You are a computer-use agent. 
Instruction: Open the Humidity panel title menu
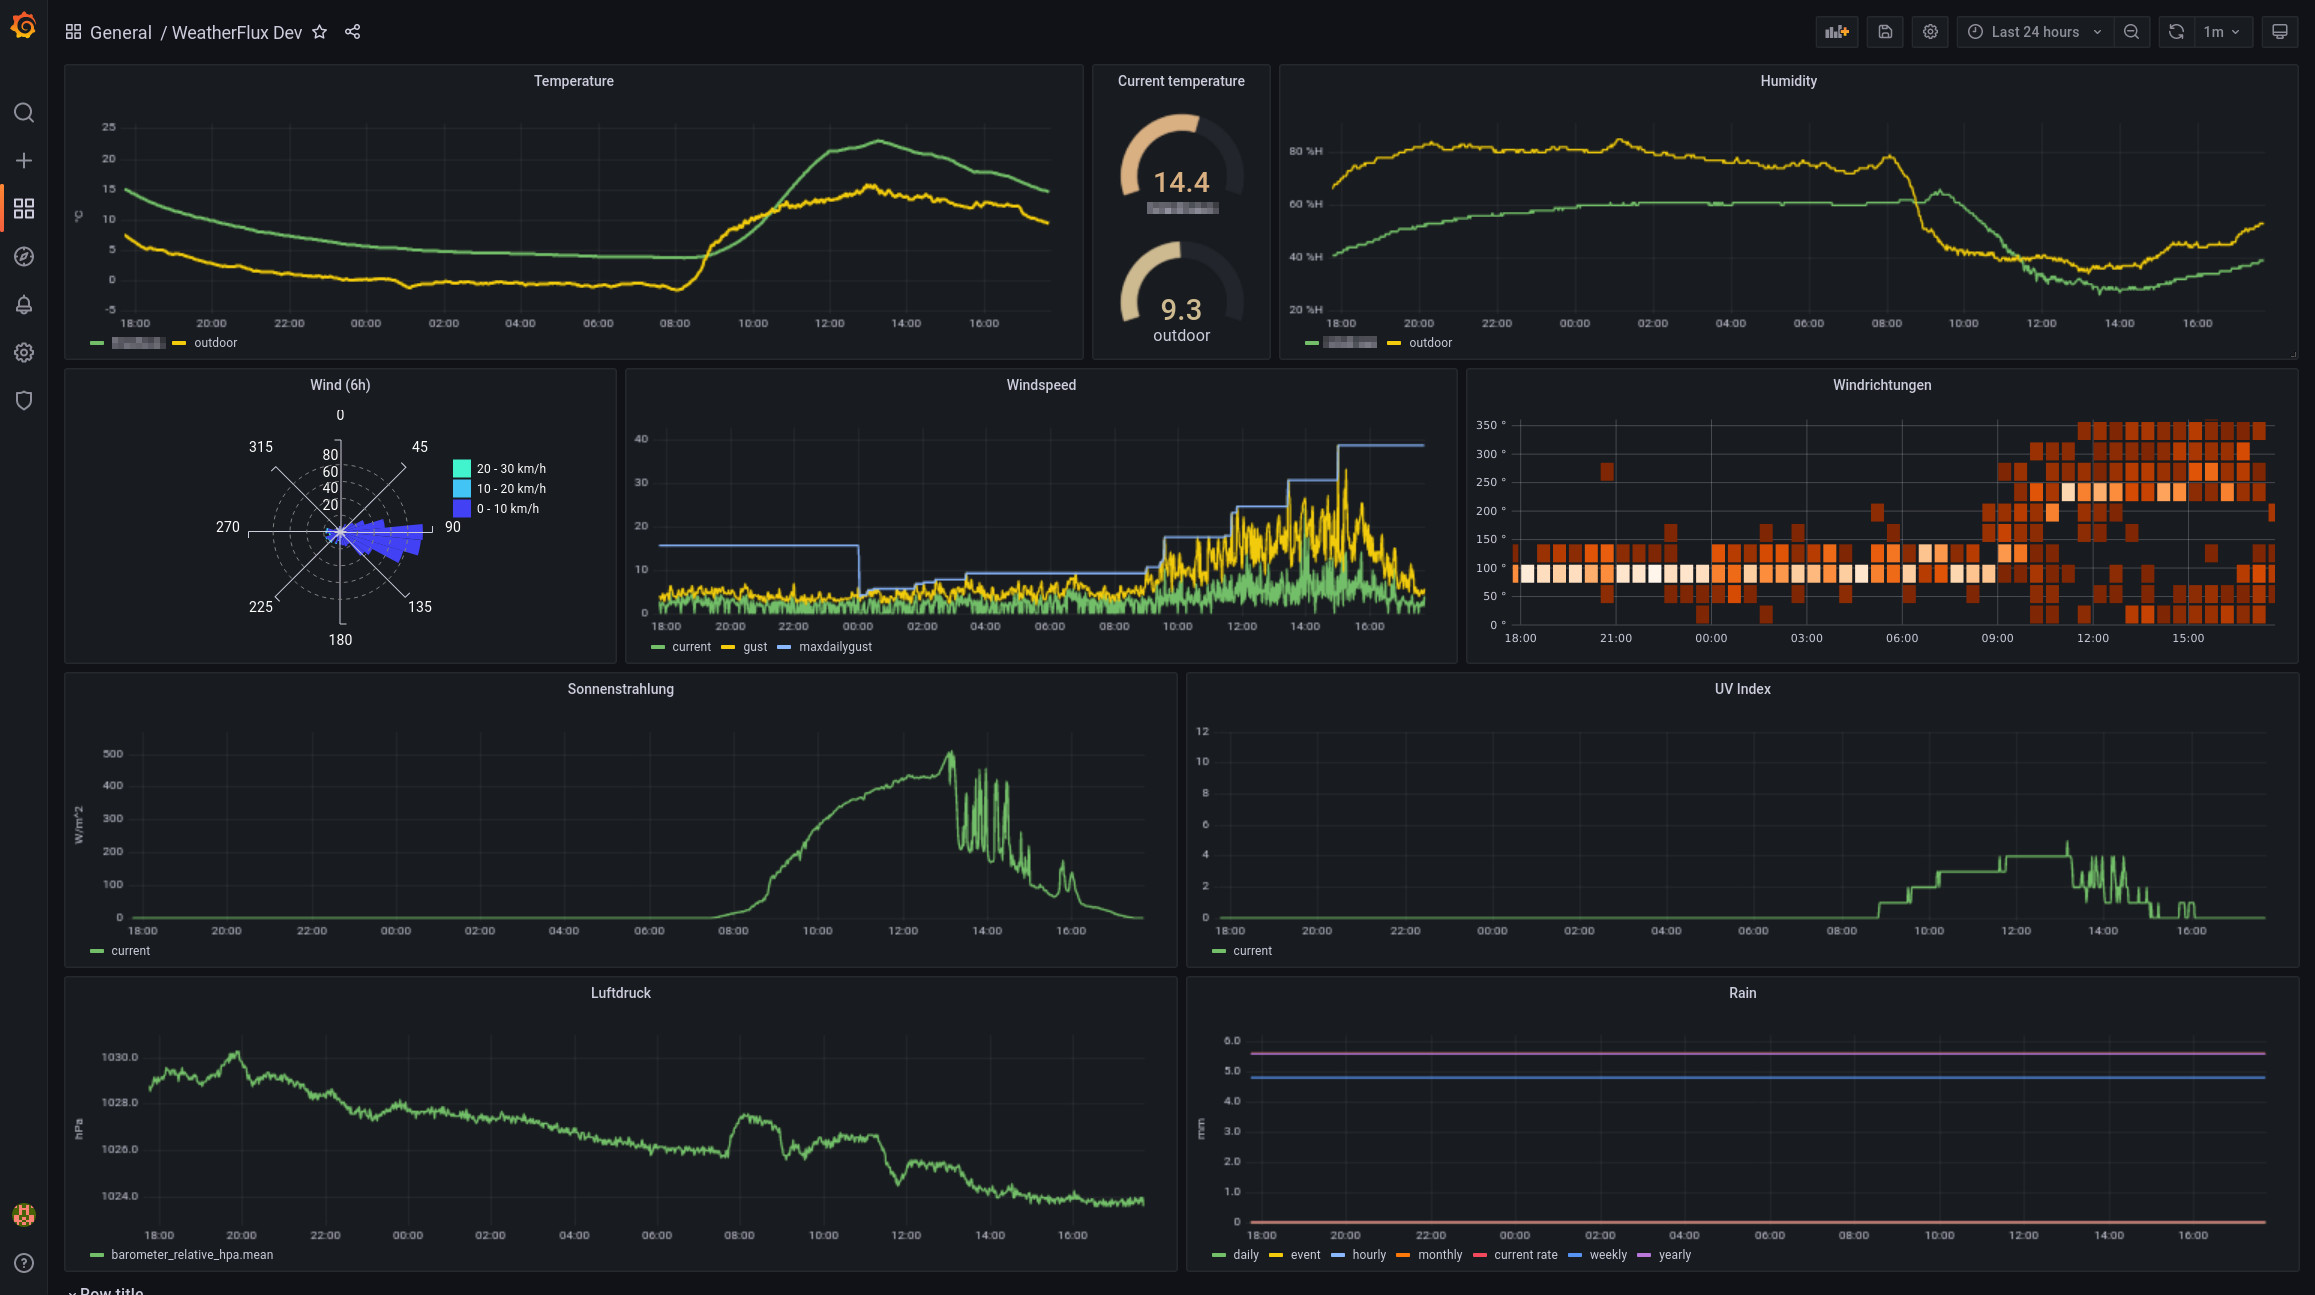[1788, 81]
